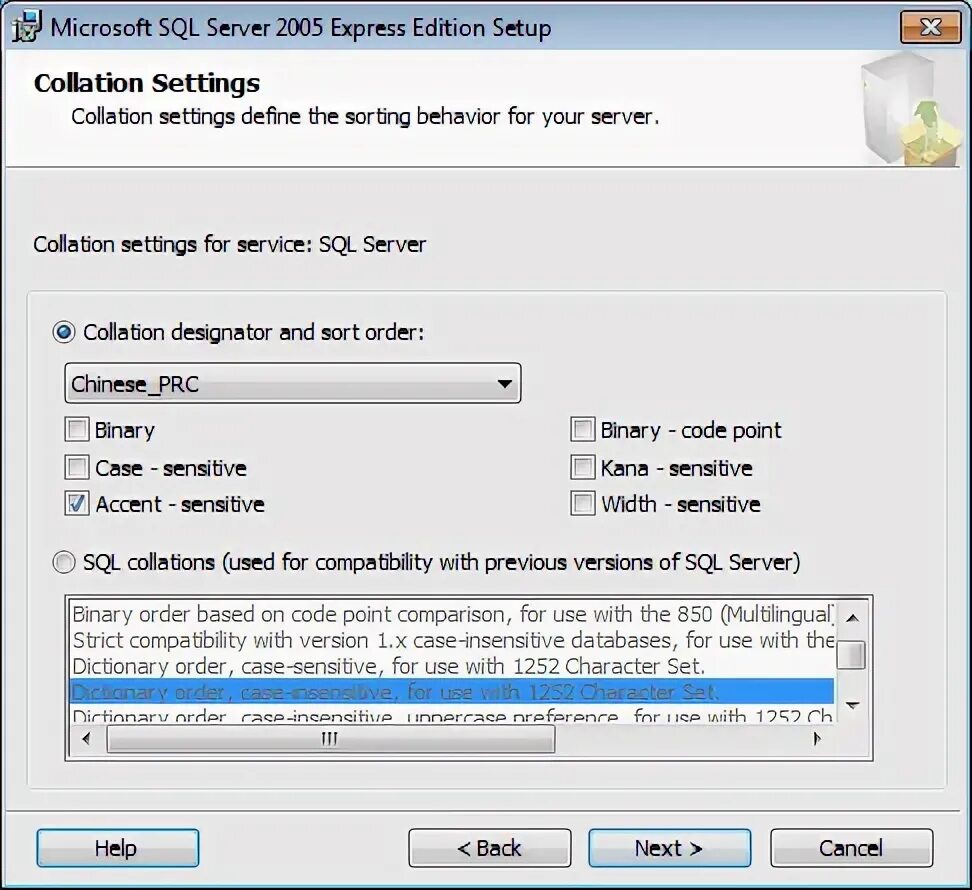Screen dimensions: 972x890
Task: Click the horizontal scroll left arrow
Action: coord(86,739)
